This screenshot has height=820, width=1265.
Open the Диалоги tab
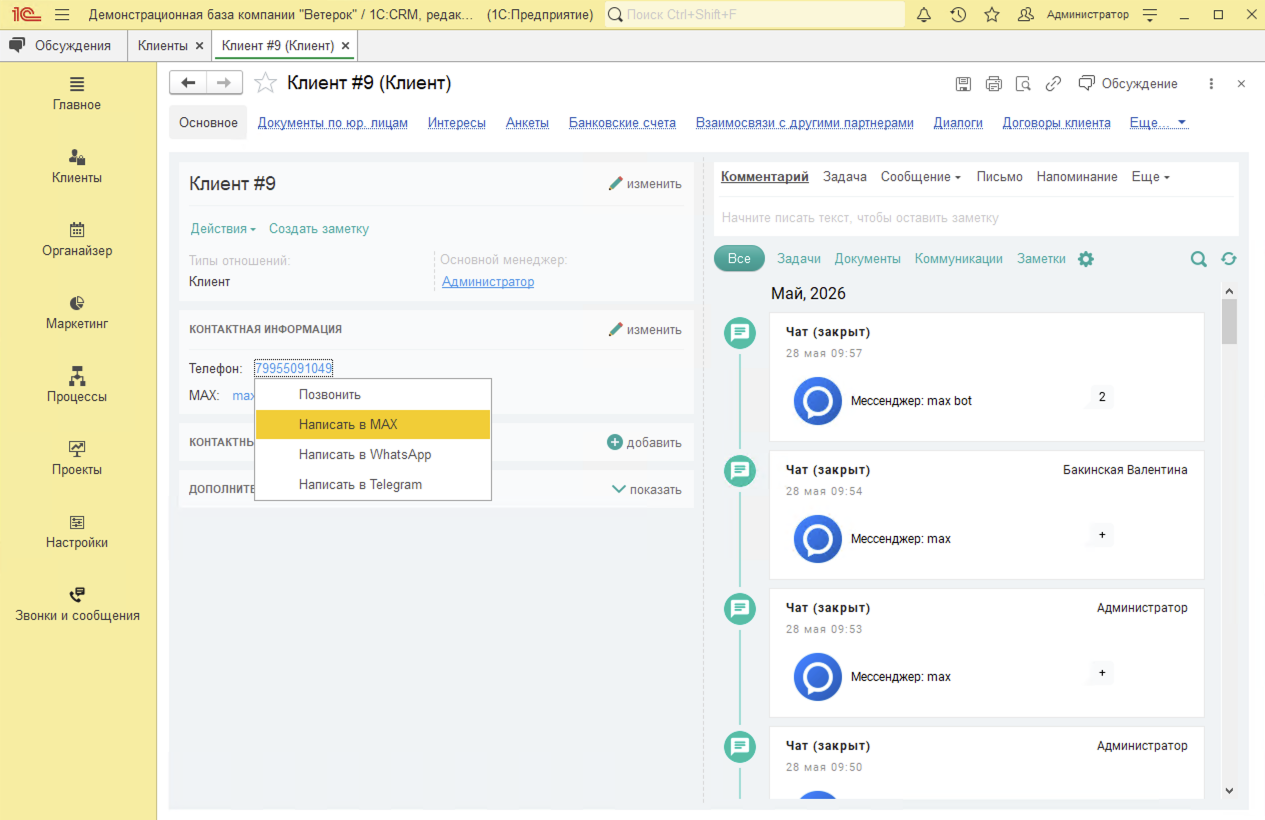click(958, 123)
